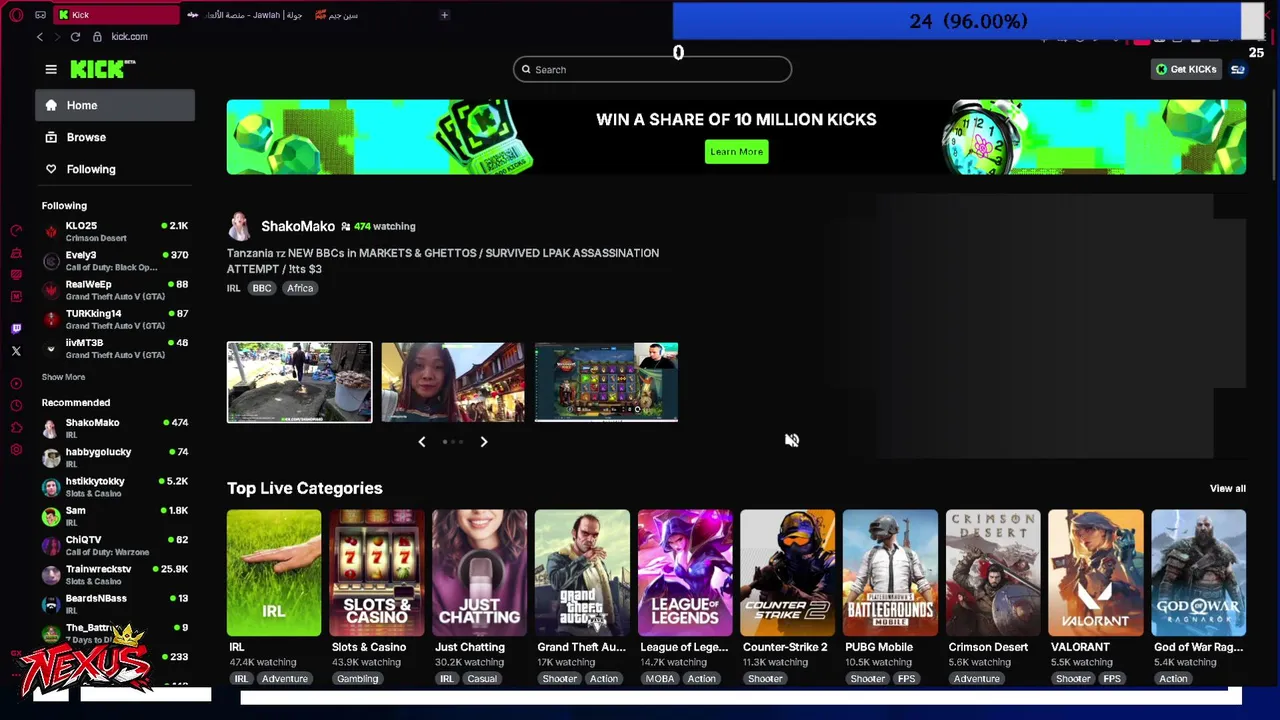Click the Kick logo
This screenshot has height=720, width=1280.
tap(102, 69)
